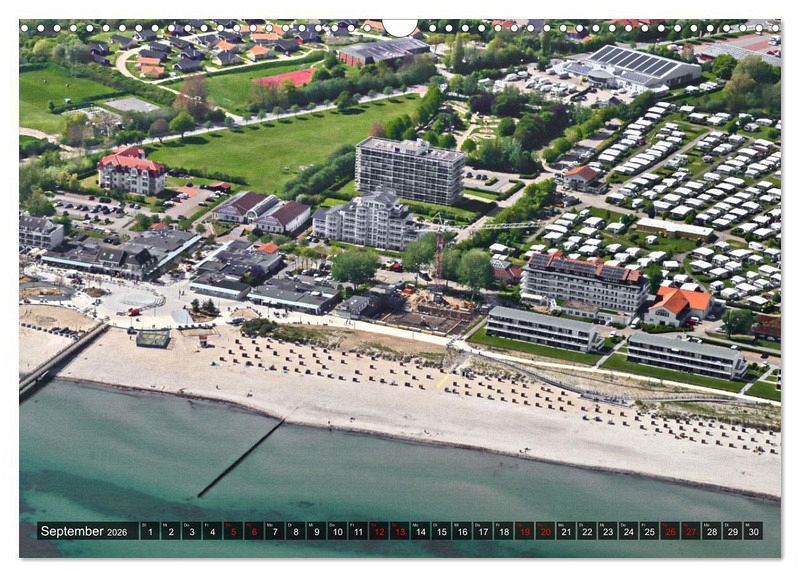Click date 17 in the September strip
The image size is (800, 577).
483,531
